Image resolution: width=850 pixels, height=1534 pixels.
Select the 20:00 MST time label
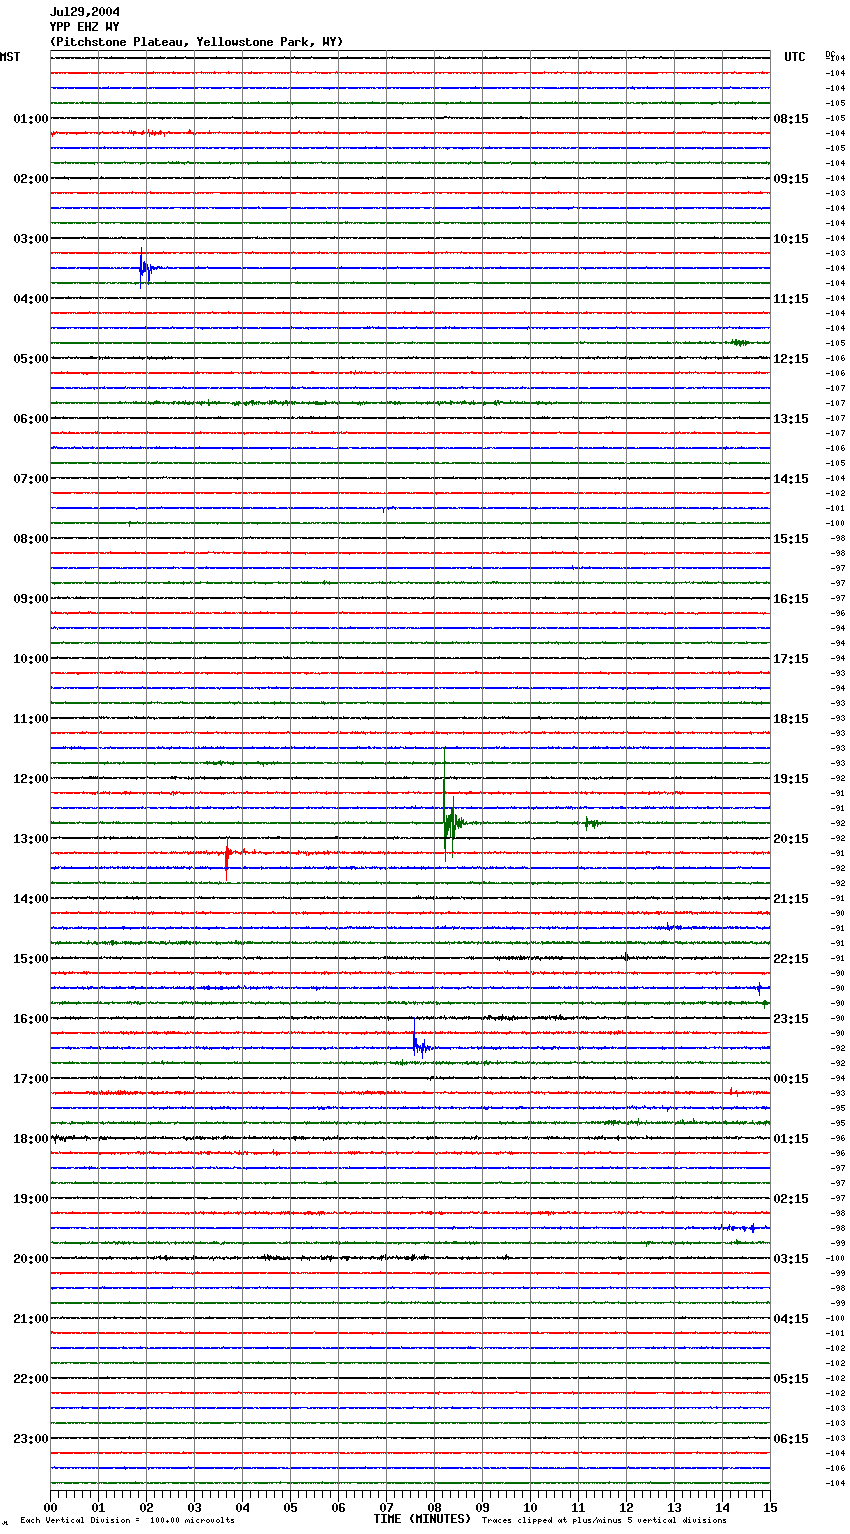pyautogui.click(x=31, y=1259)
